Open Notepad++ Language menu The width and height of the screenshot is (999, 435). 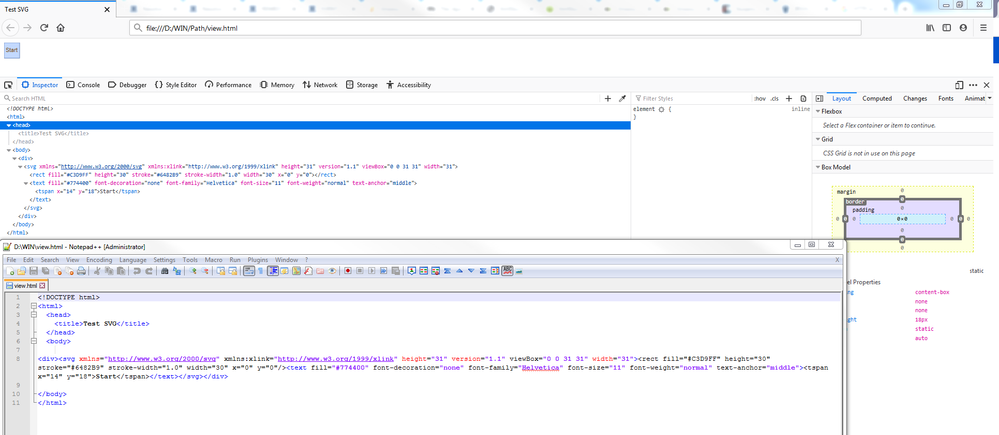[133, 260]
